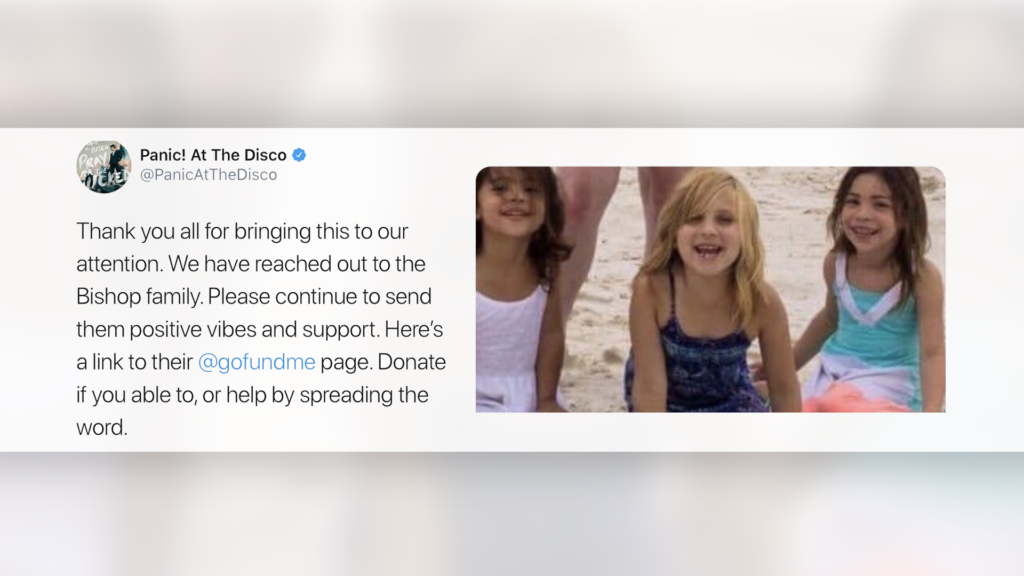Viewport: 1024px width, 576px height.
Task: Open the @gofundme mention link
Action: [x=257, y=362]
